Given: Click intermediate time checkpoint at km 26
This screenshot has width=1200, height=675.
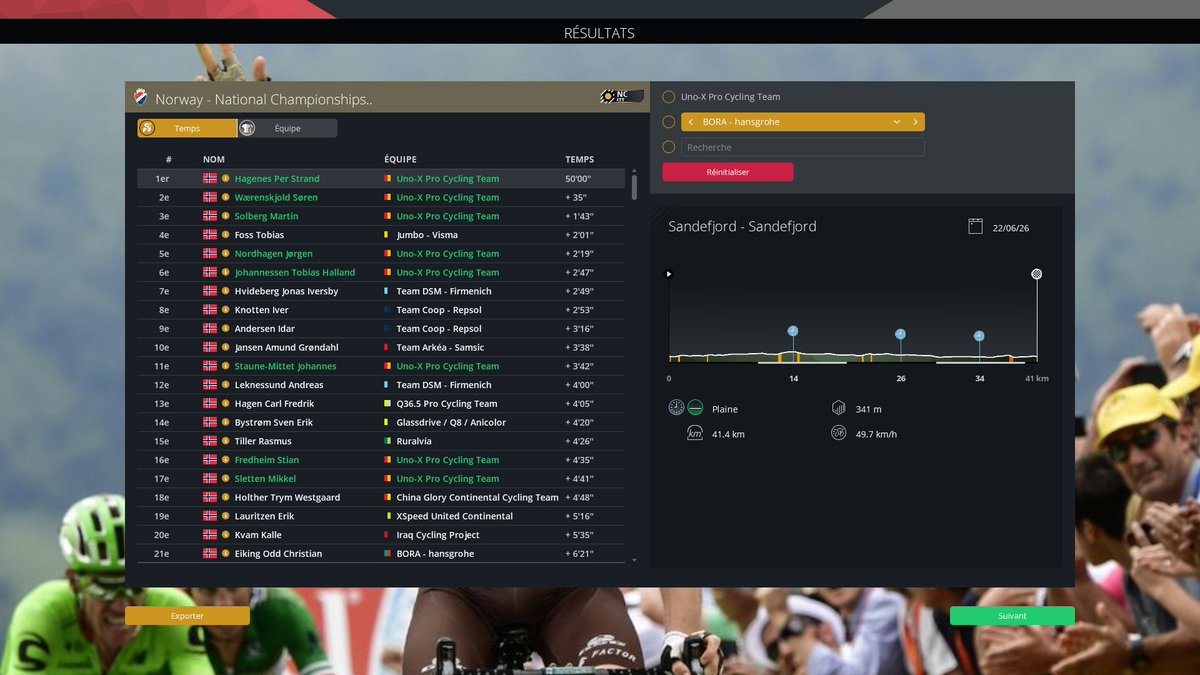Looking at the screenshot, I should click(x=900, y=334).
